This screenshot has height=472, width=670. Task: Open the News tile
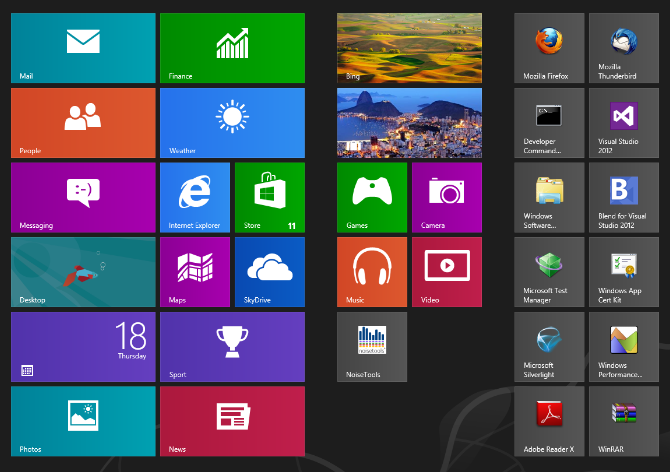point(232,421)
